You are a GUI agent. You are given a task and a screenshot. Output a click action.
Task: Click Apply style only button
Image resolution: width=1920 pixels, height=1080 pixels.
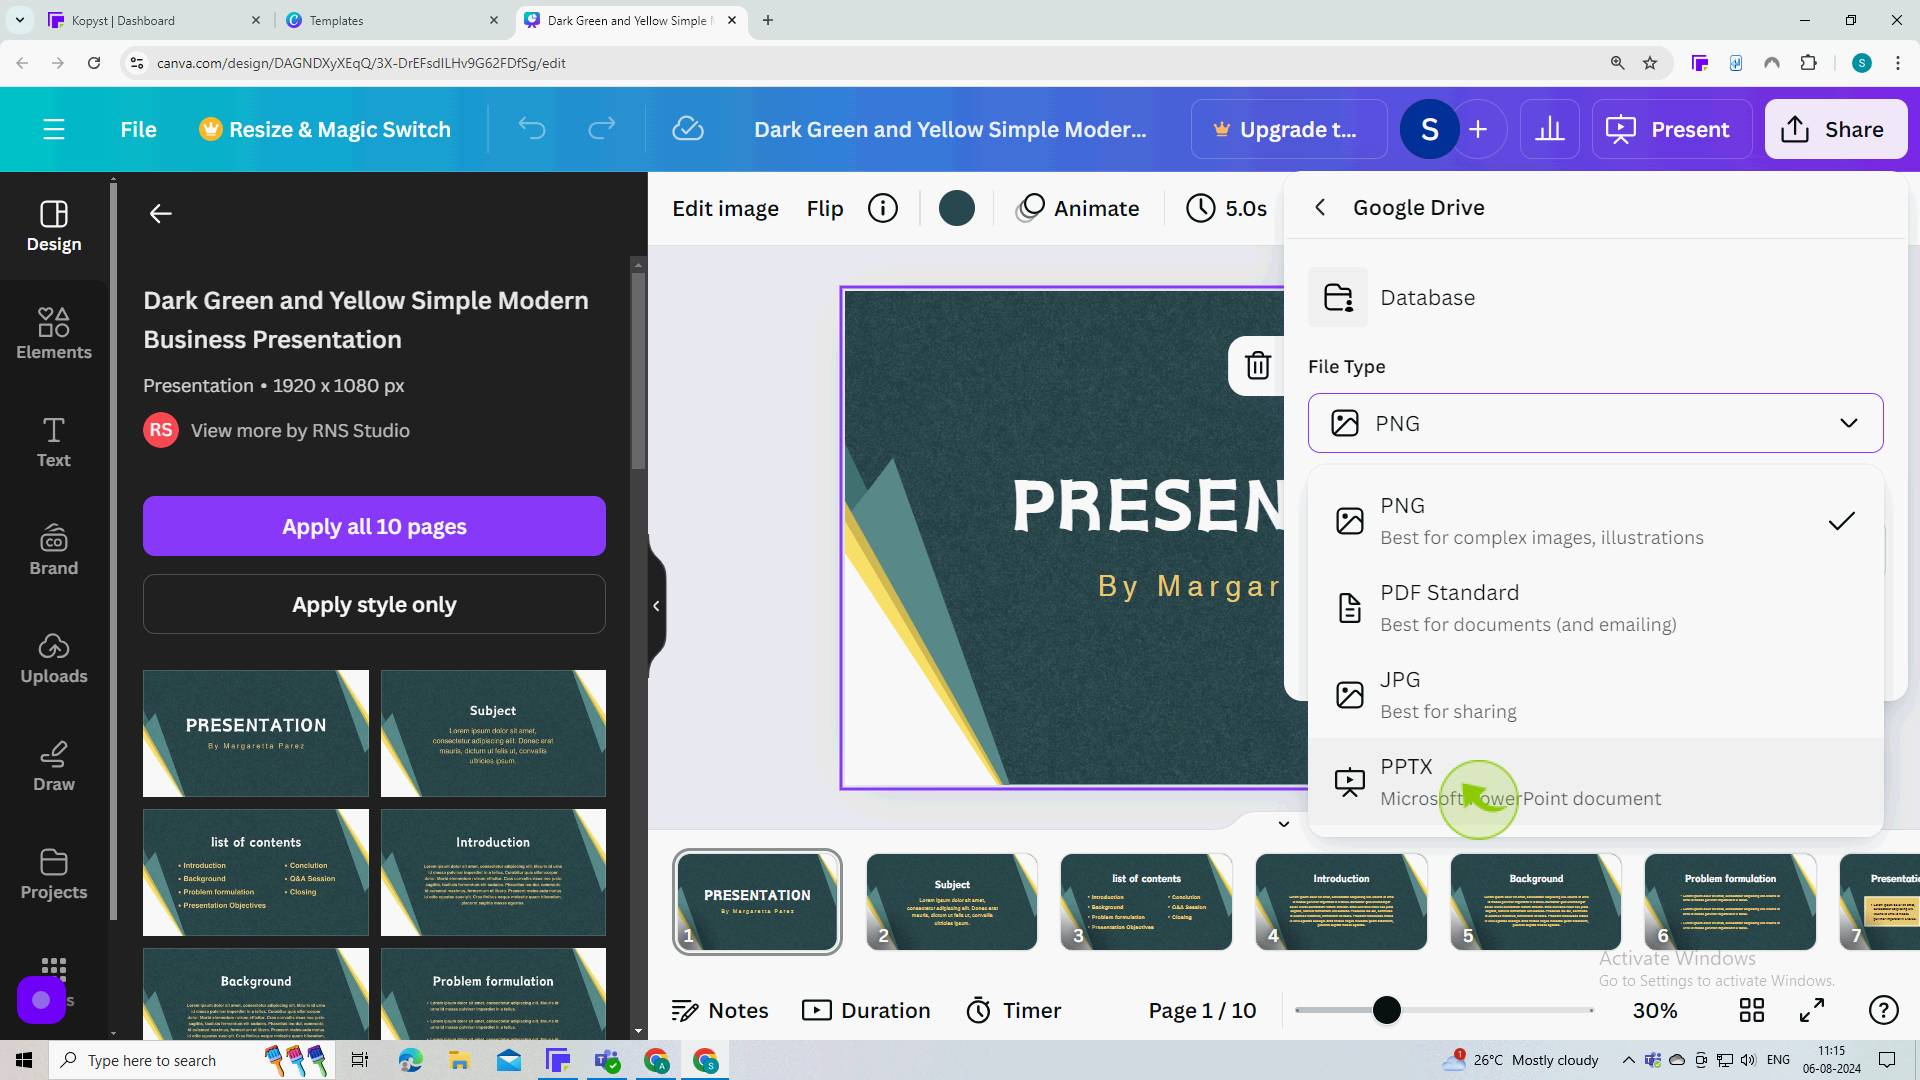(x=374, y=604)
